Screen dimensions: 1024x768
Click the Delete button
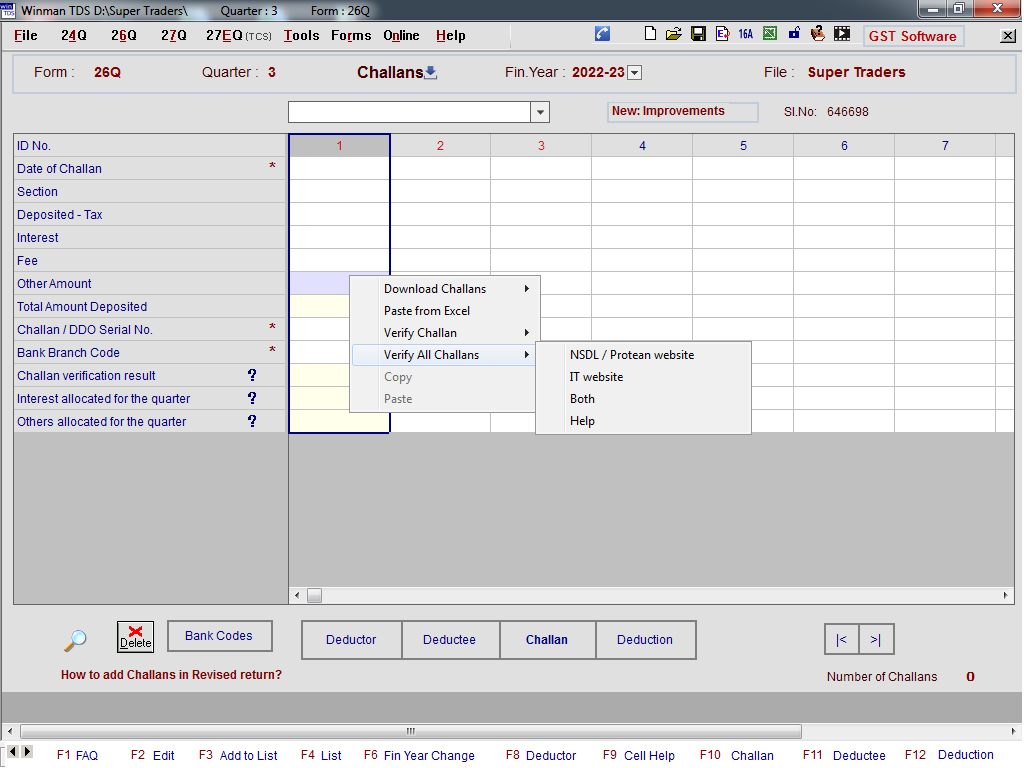pyautogui.click(x=135, y=637)
